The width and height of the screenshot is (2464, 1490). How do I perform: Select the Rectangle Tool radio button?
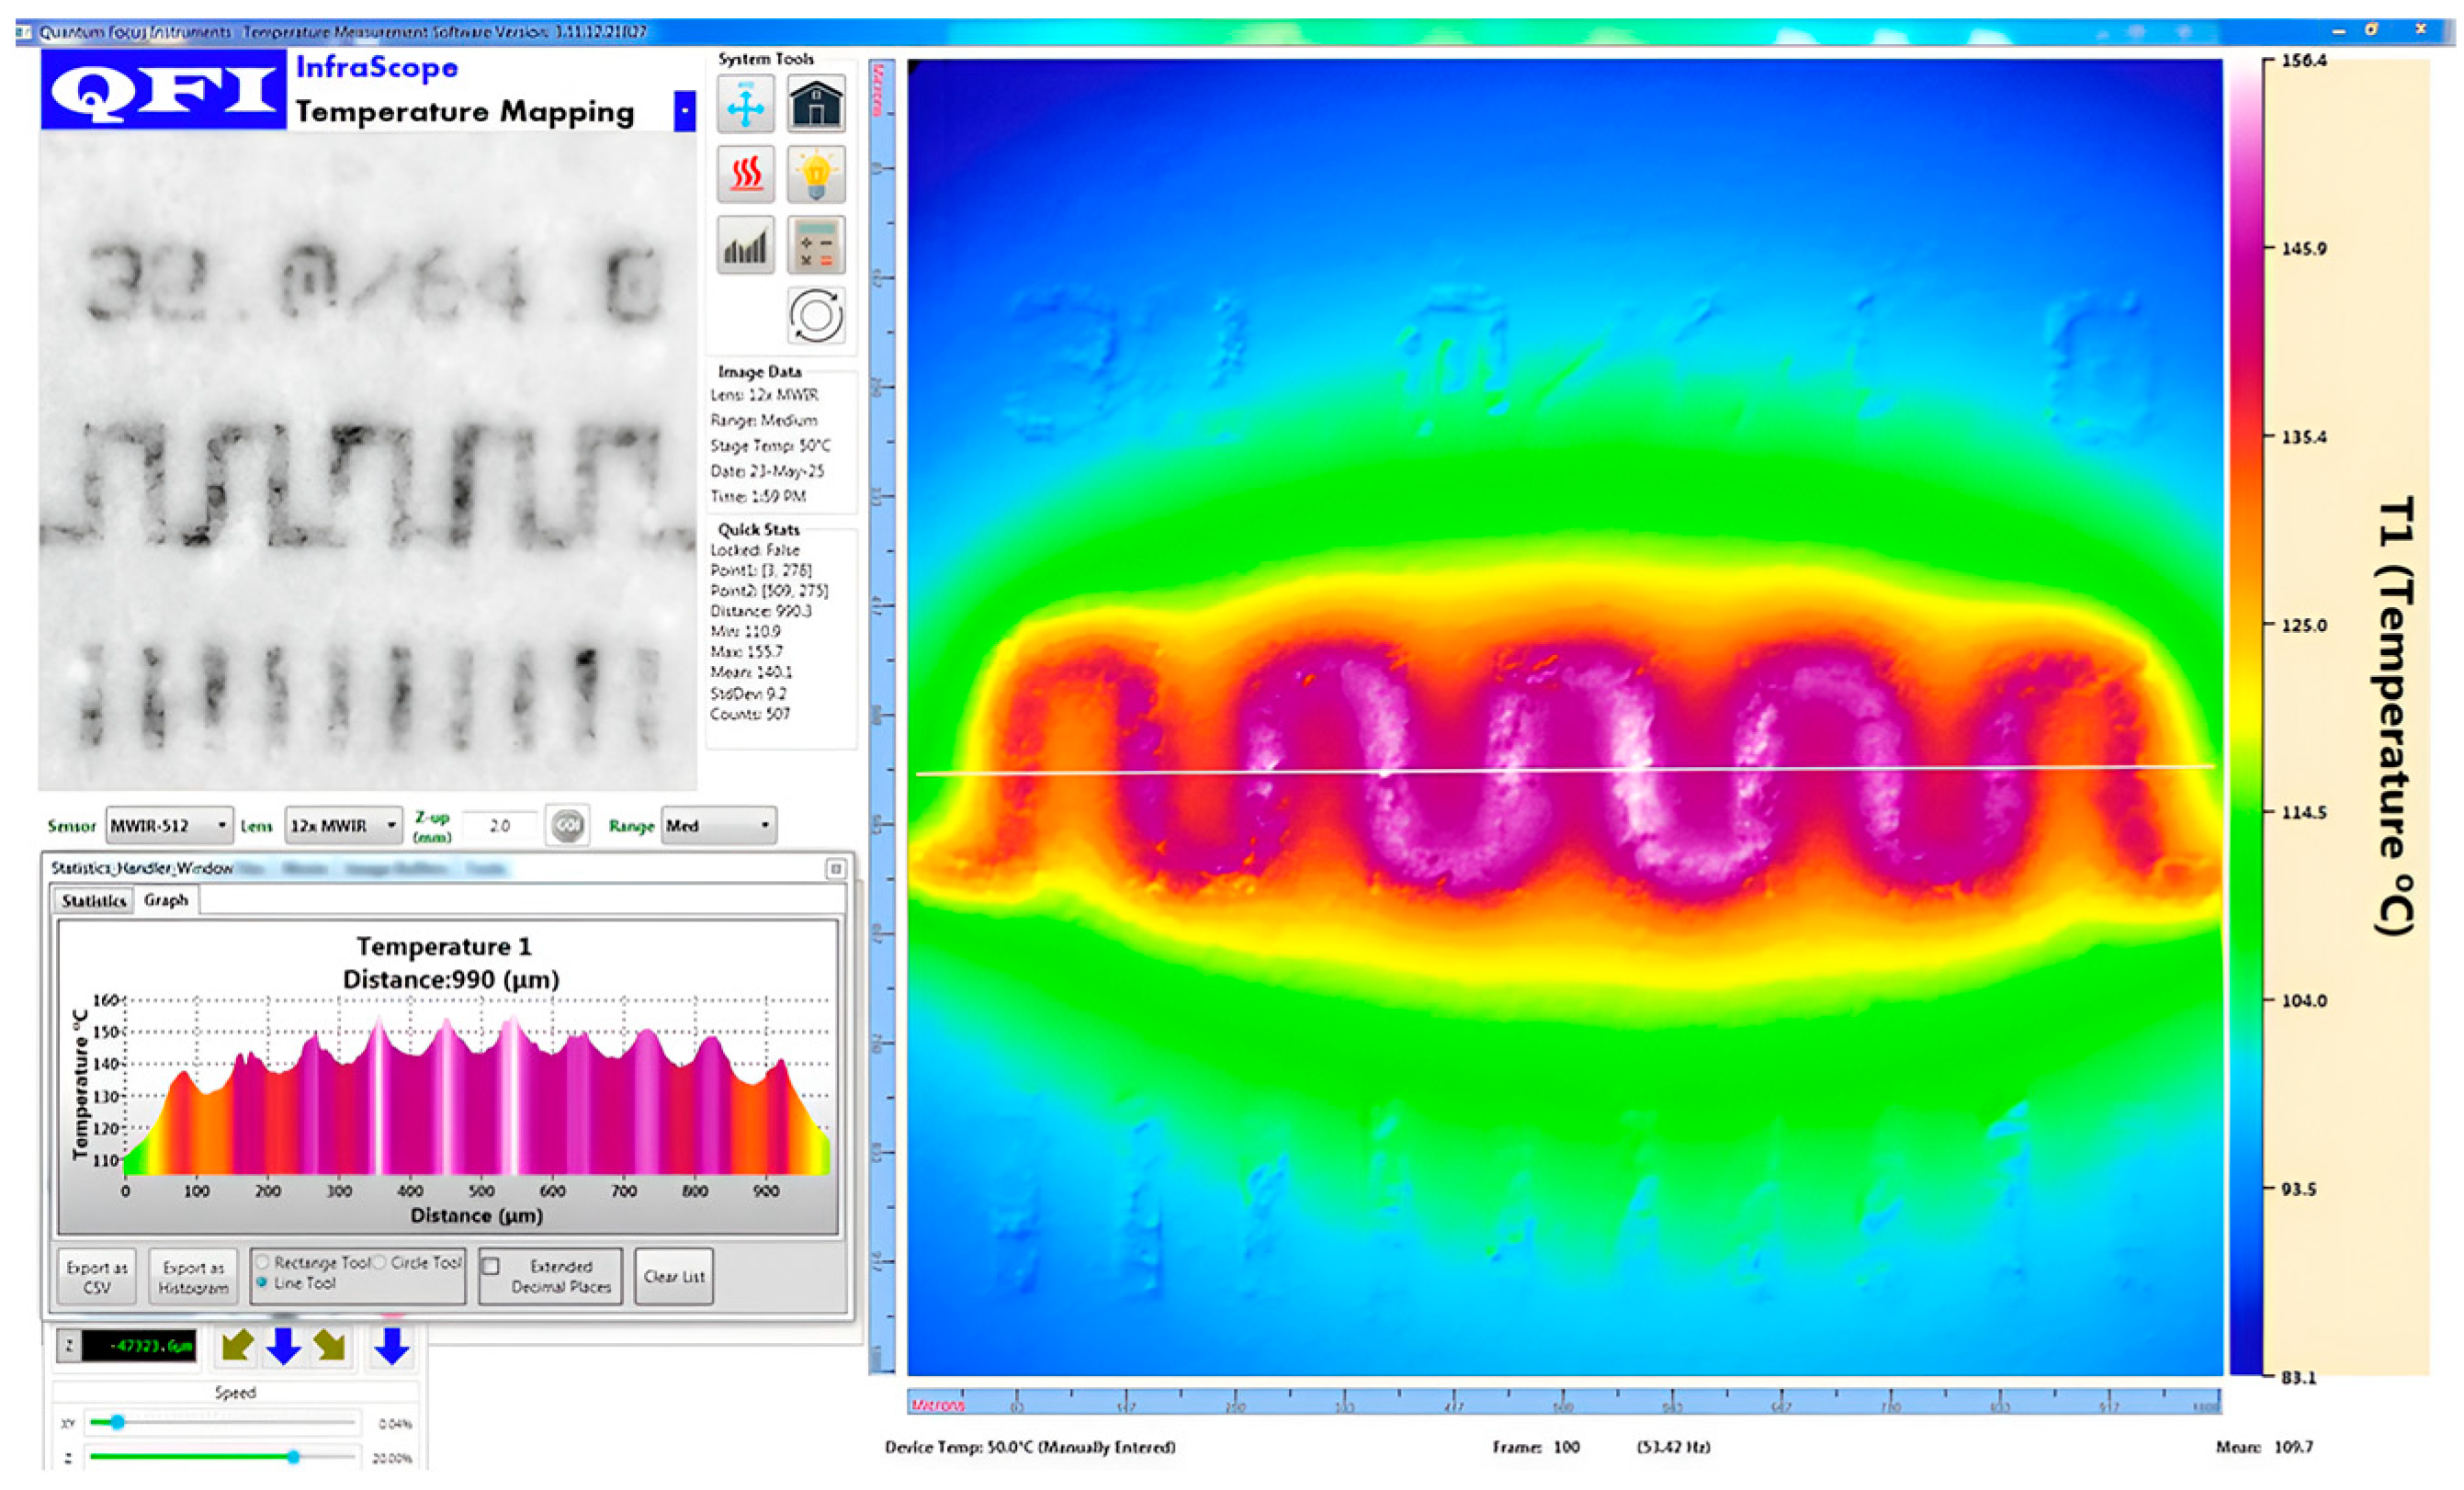coord(263,1262)
